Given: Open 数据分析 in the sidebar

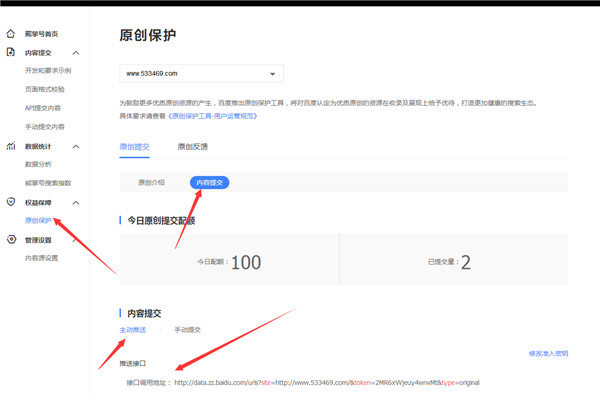Looking at the screenshot, I should point(38,164).
